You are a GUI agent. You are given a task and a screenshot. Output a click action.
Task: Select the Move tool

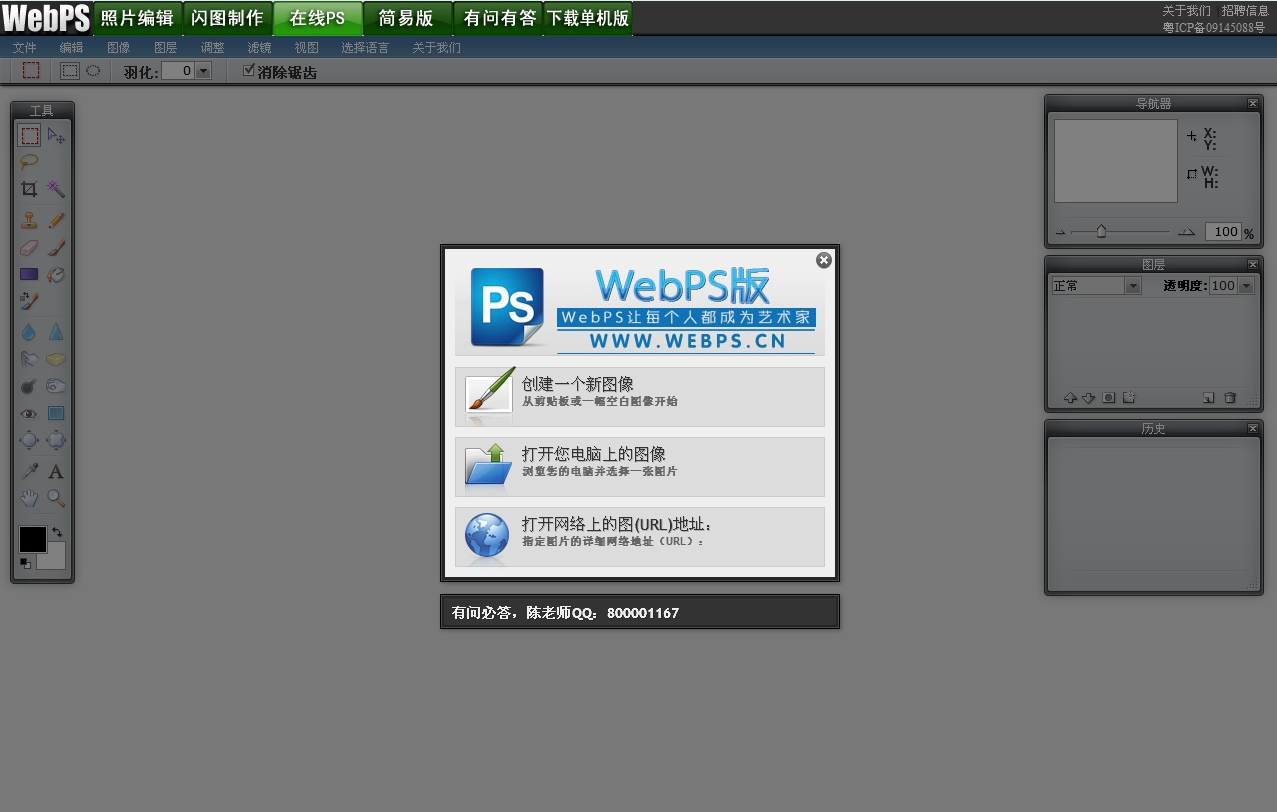point(56,136)
